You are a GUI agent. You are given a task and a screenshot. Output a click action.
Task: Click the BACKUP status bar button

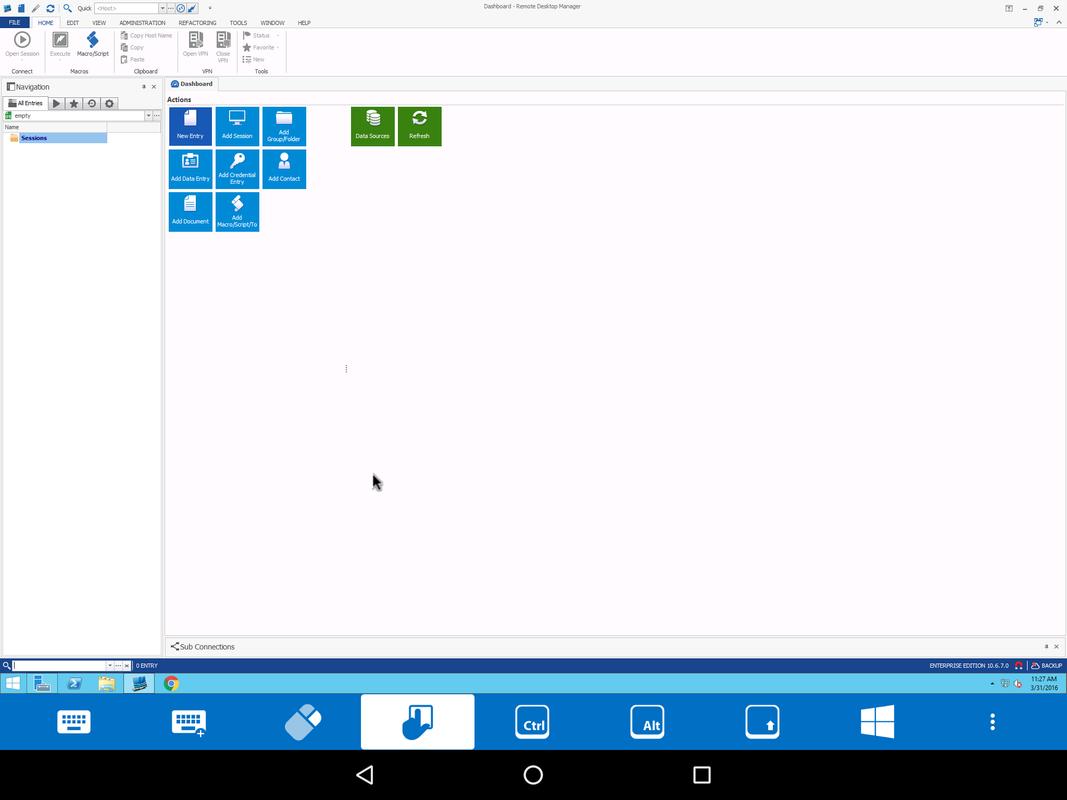[1047, 665]
